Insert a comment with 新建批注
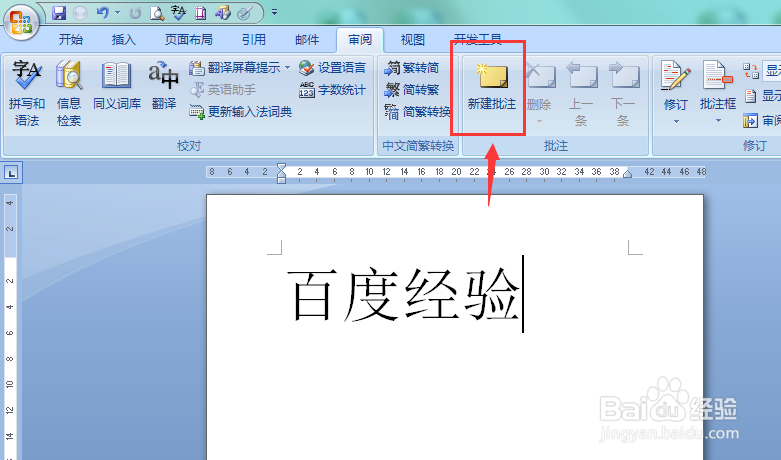Screen dimensions: 781x460 [x=492, y=86]
